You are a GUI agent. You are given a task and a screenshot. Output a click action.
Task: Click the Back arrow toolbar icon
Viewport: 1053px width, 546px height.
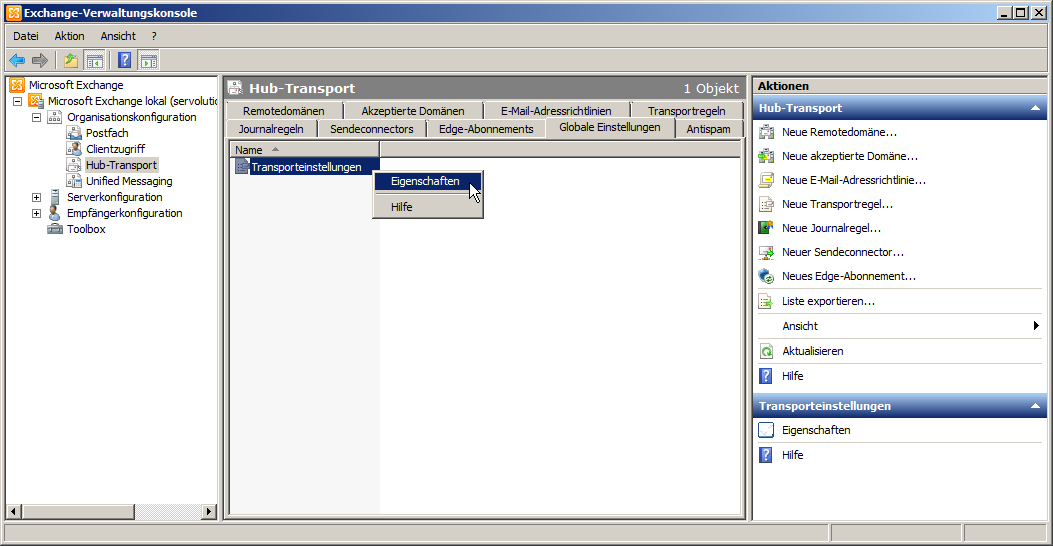tap(17, 60)
